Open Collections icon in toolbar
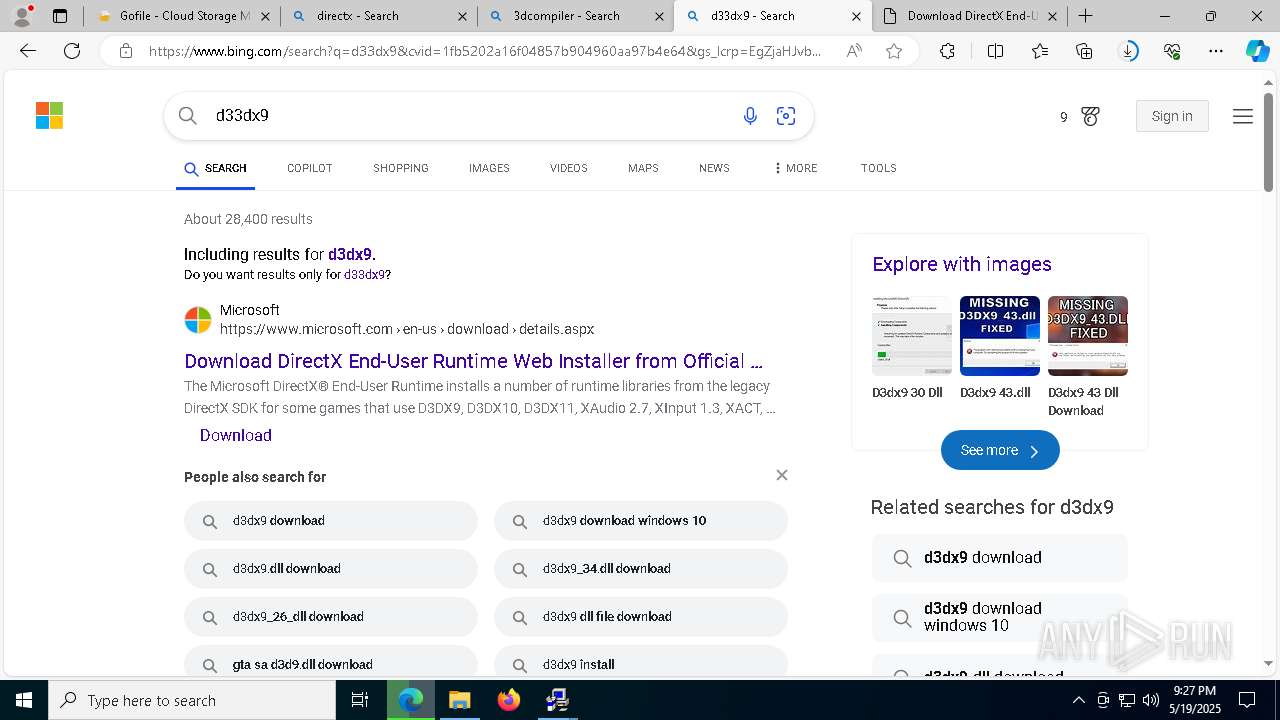Image resolution: width=1280 pixels, height=720 pixels. click(x=1084, y=51)
